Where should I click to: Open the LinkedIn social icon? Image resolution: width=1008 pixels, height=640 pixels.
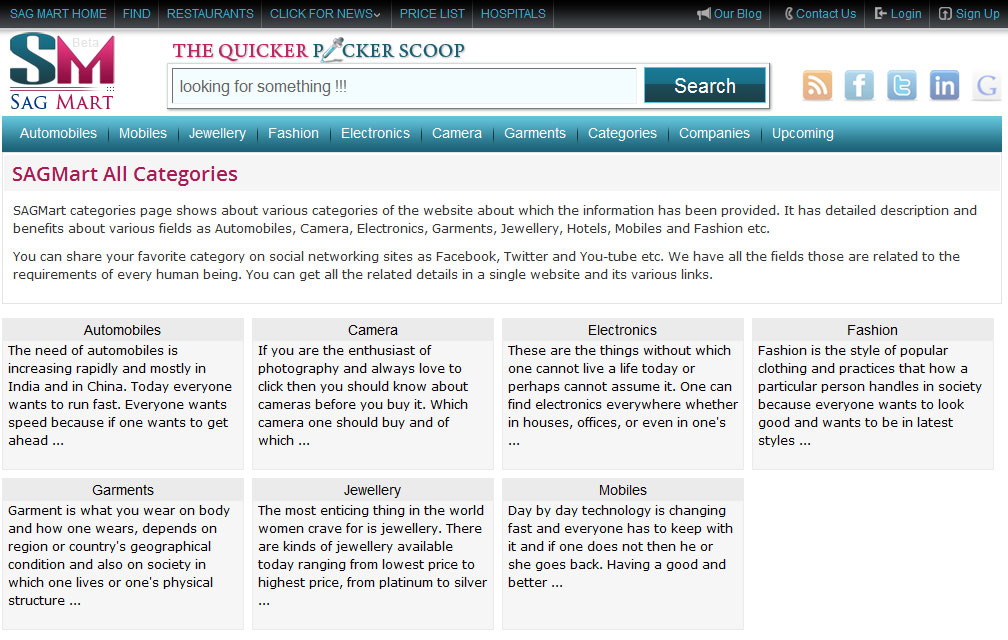point(944,85)
